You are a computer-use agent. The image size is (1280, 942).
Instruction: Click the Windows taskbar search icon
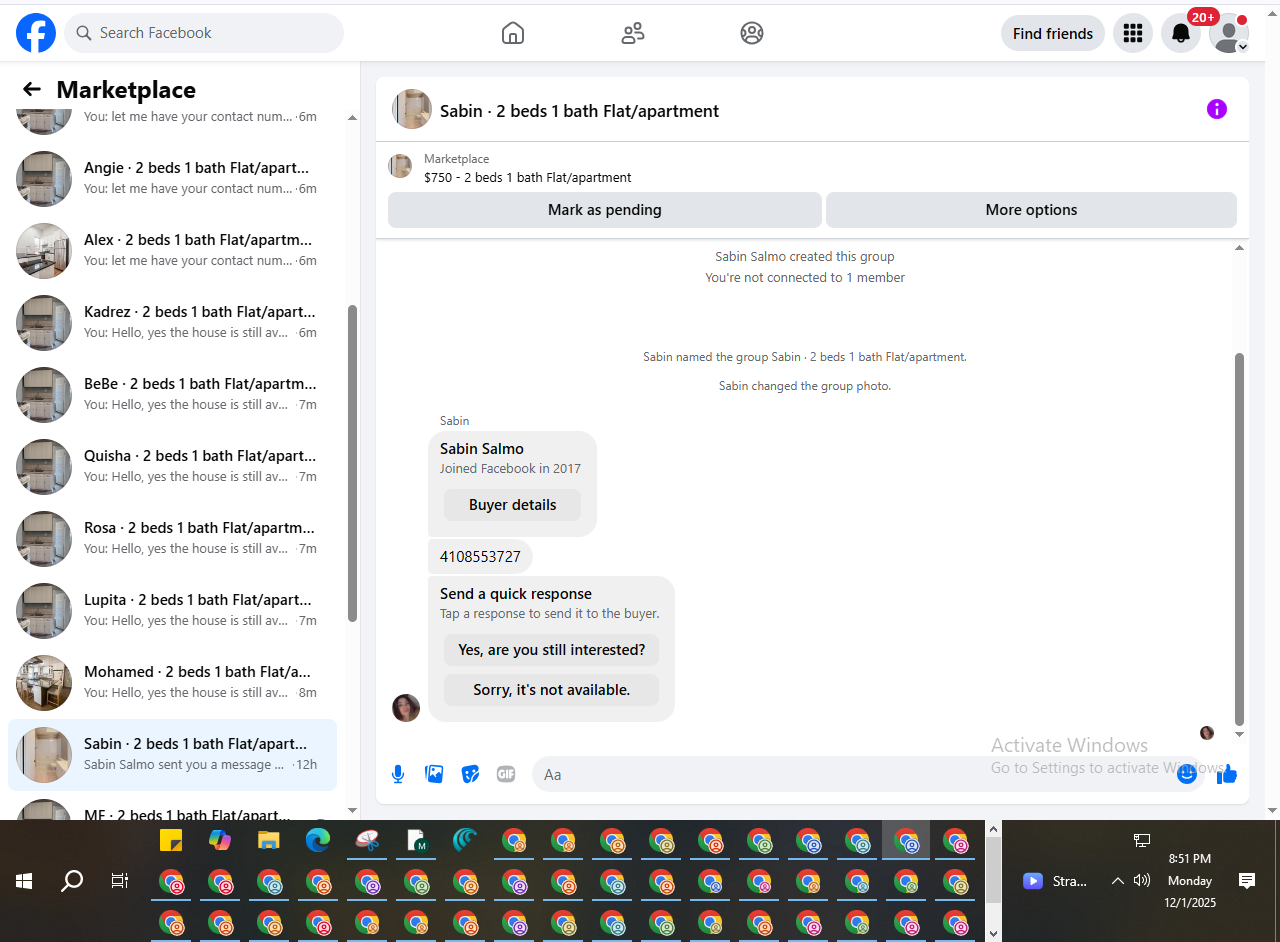72,881
